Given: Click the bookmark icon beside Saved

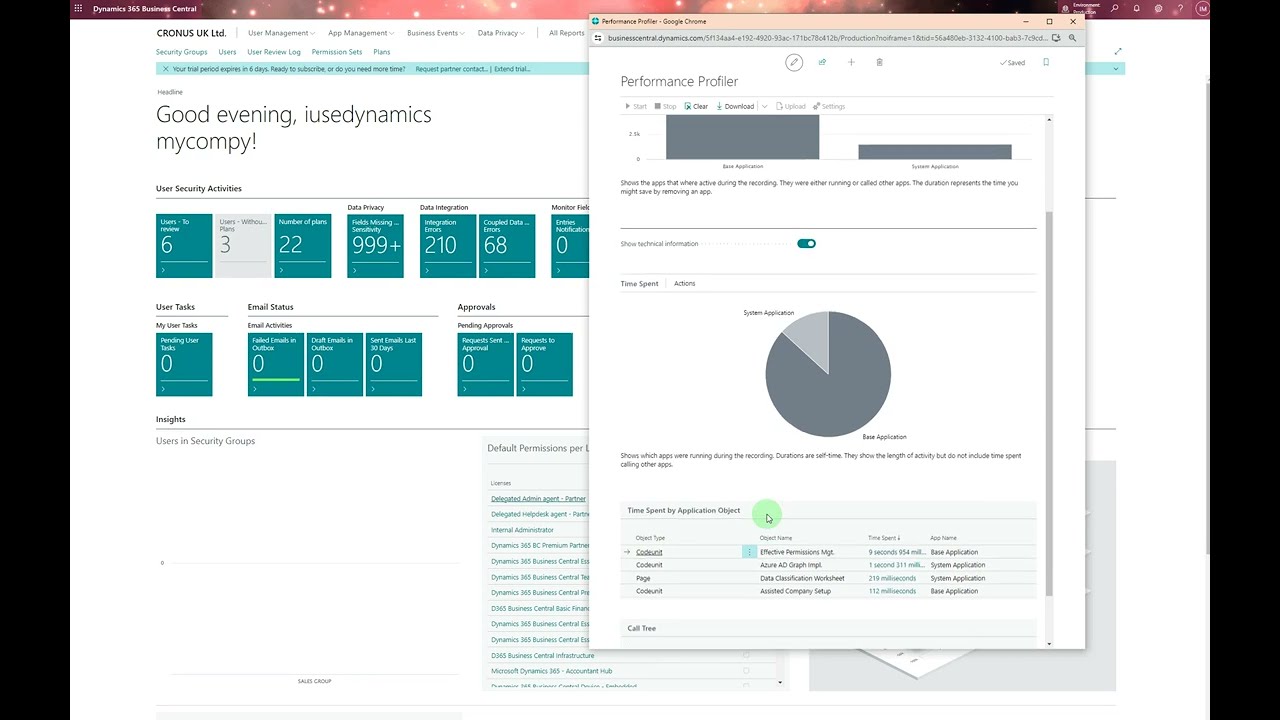Looking at the screenshot, I should point(1046,62).
